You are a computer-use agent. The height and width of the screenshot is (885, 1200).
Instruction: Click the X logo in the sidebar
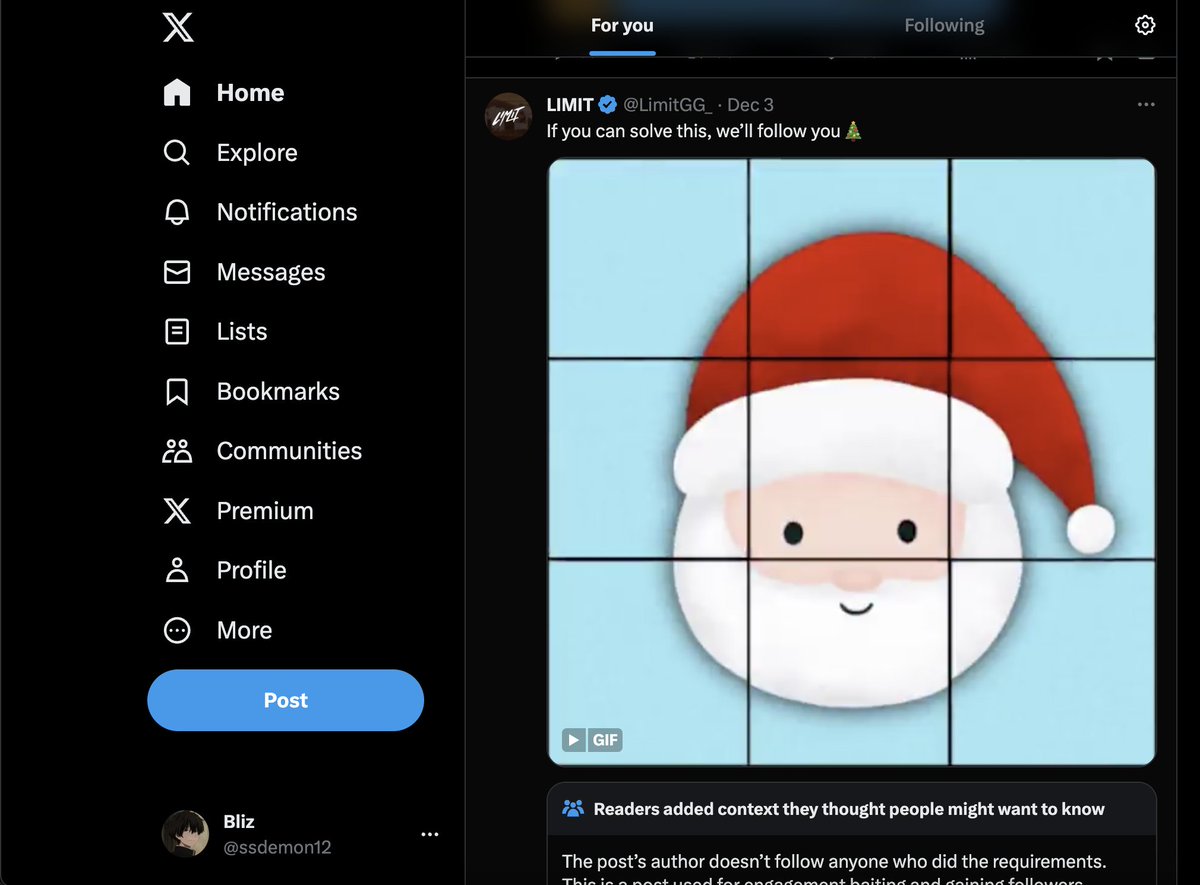pyautogui.click(x=177, y=26)
